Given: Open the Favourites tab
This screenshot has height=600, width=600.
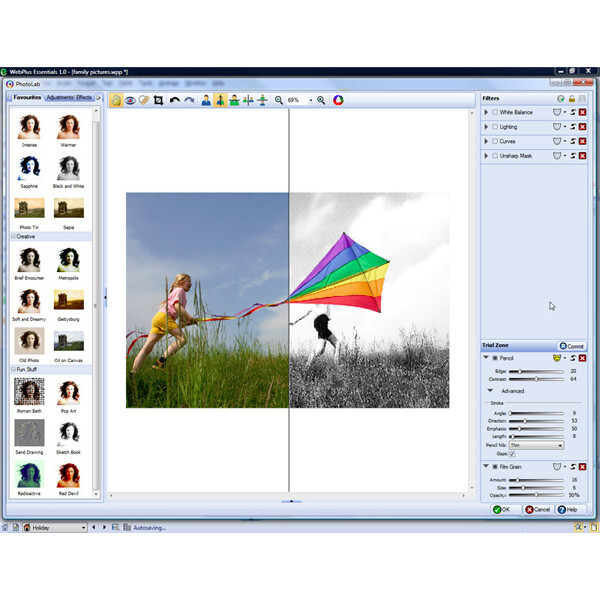Looking at the screenshot, I should tap(27, 98).
